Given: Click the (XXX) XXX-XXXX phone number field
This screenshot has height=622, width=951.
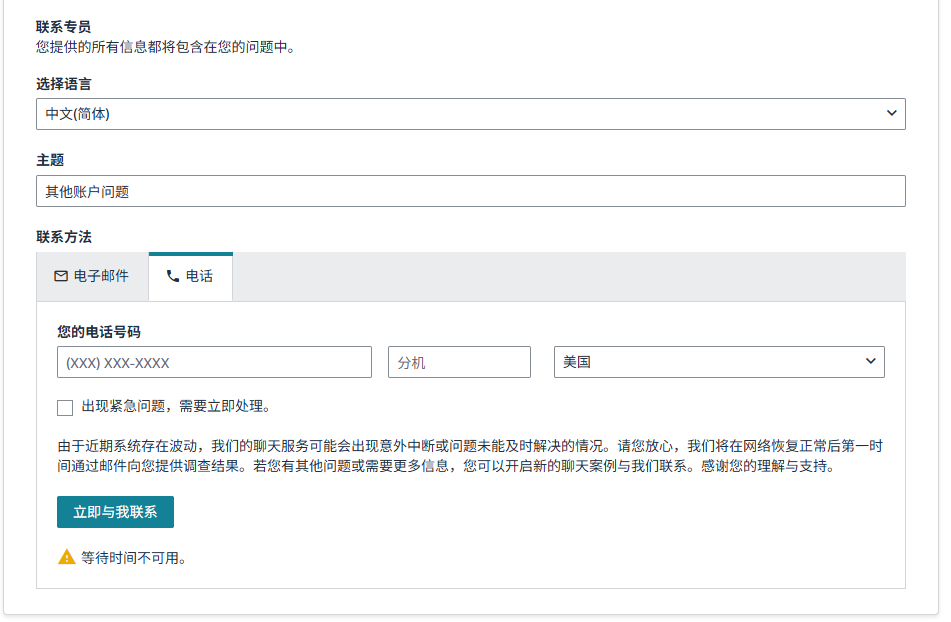Looking at the screenshot, I should [x=214, y=362].
